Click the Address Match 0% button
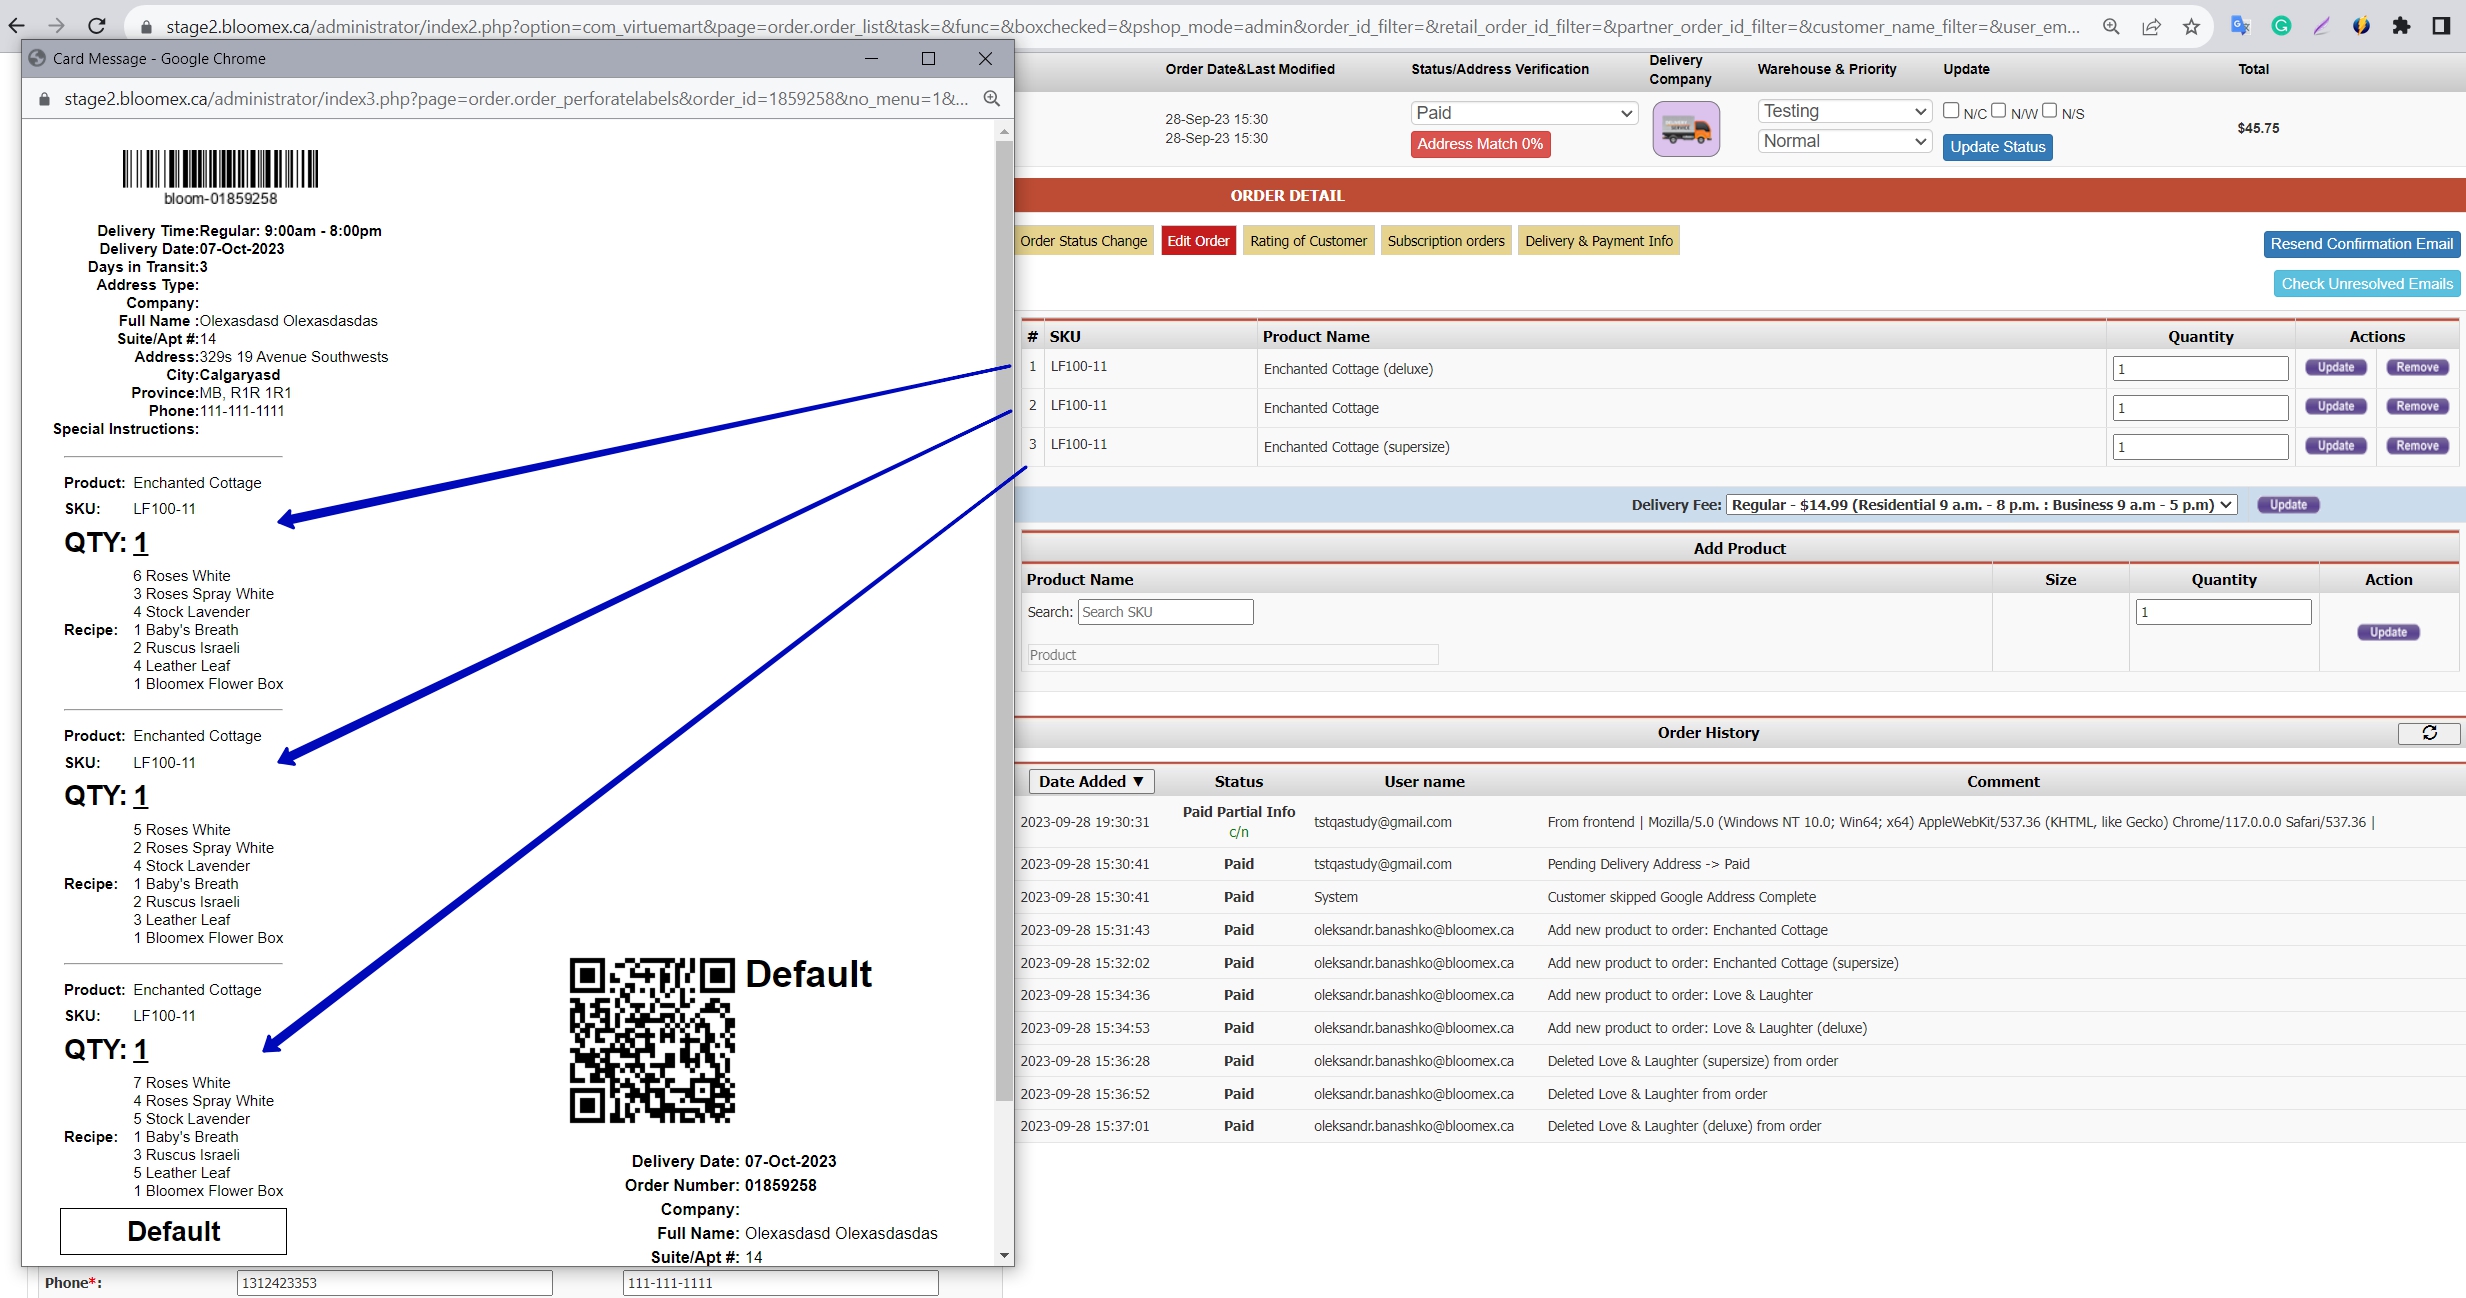The width and height of the screenshot is (2466, 1298). [1480, 144]
